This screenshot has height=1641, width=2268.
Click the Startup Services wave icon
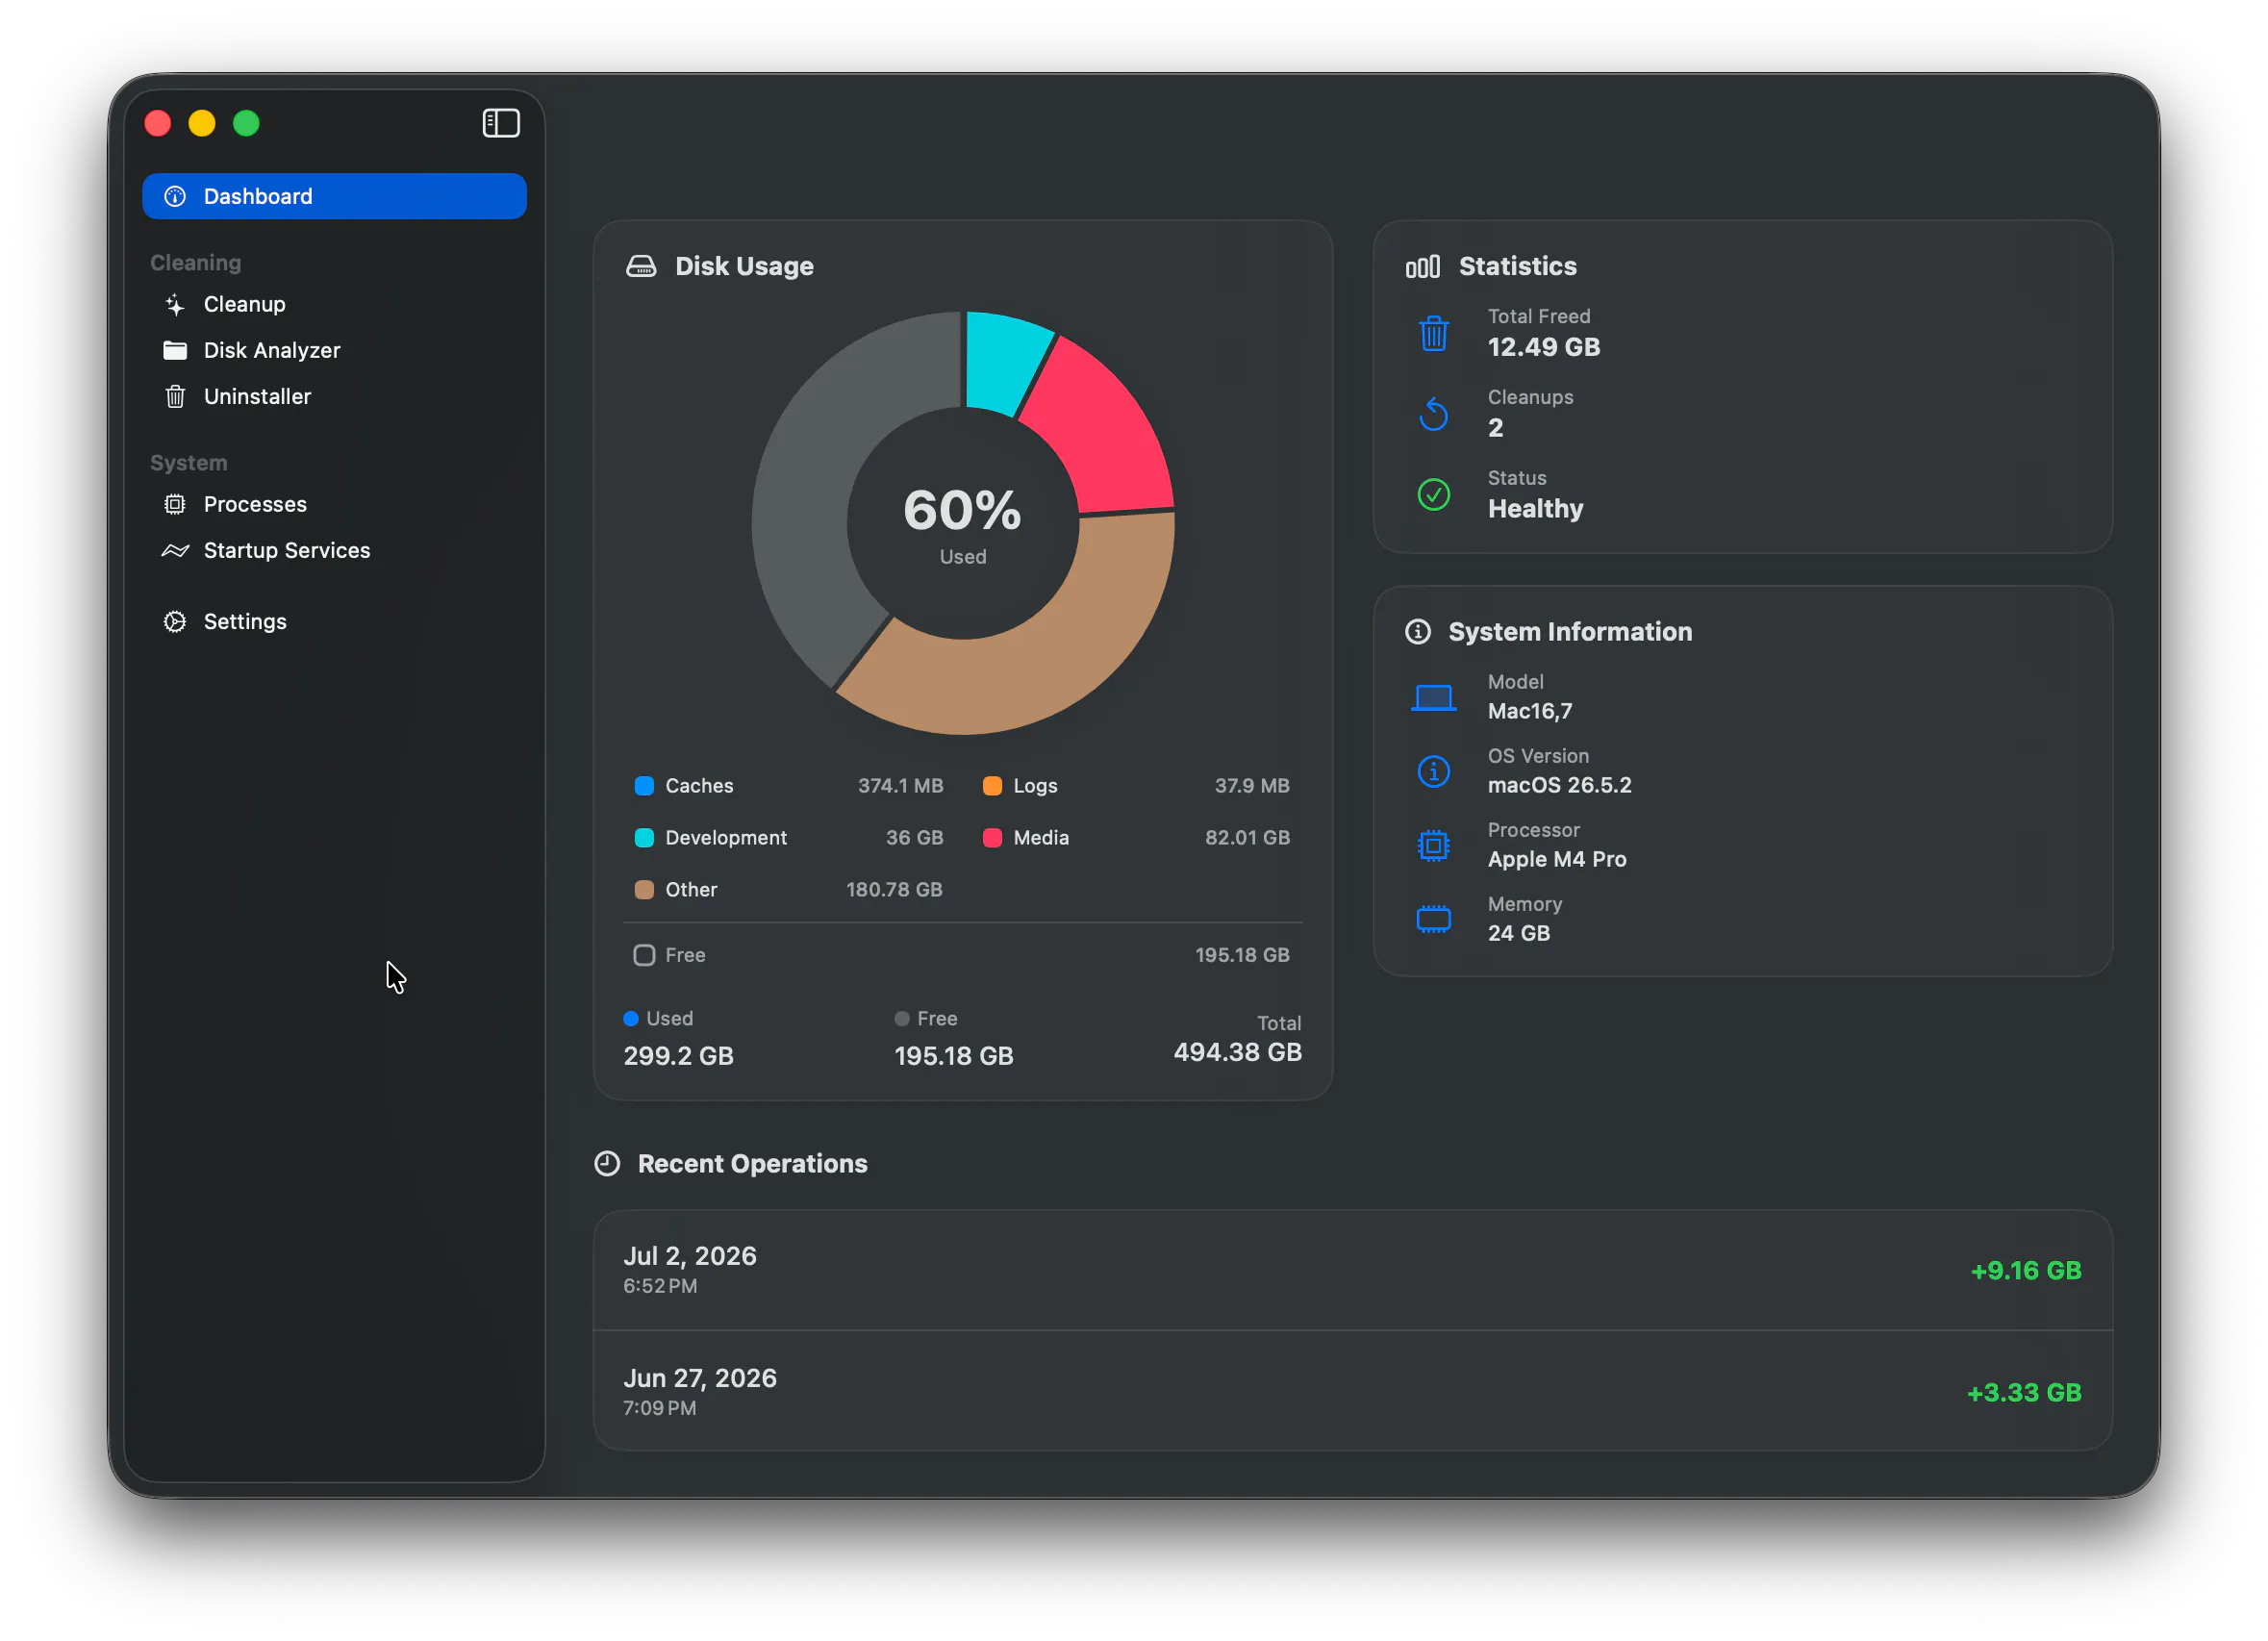coord(175,550)
